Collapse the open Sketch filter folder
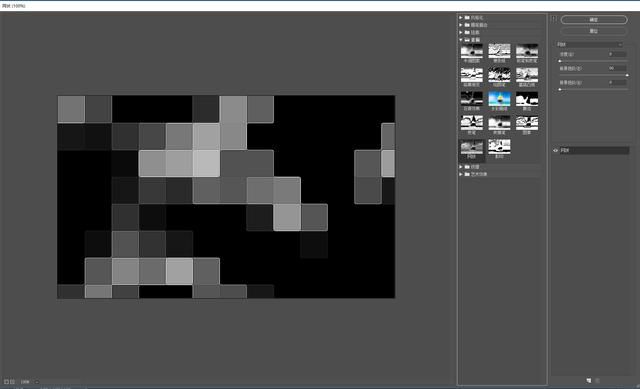The width and height of the screenshot is (640, 389). pyautogui.click(x=460, y=40)
